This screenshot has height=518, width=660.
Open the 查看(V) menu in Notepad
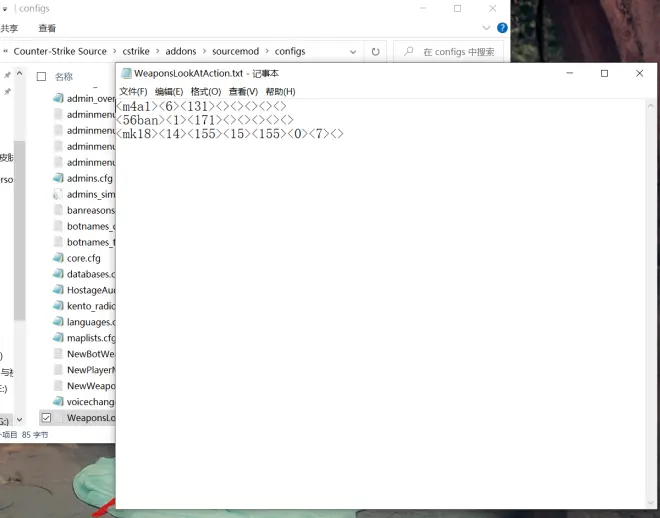pyautogui.click(x=243, y=91)
